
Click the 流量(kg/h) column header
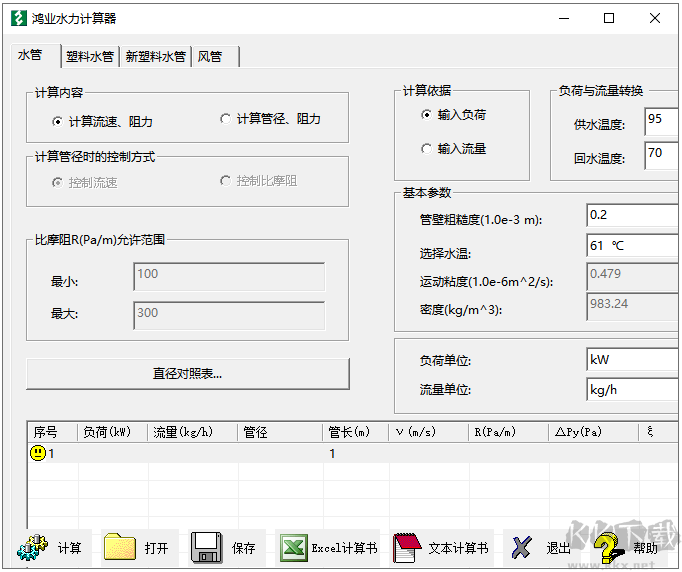coord(193,432)
